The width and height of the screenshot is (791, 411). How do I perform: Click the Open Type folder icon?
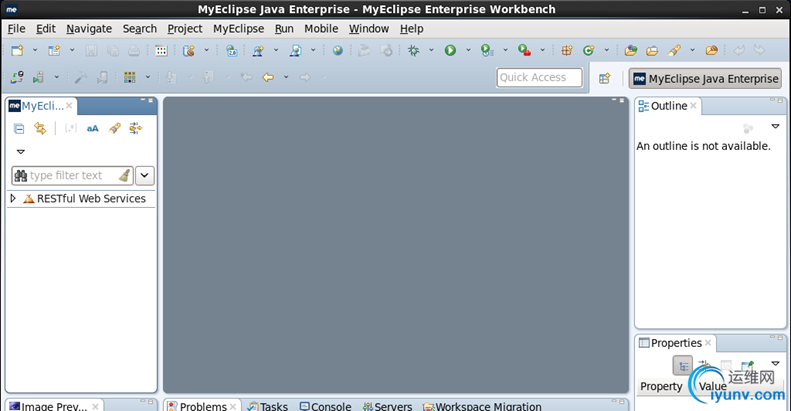click(631, 50)
